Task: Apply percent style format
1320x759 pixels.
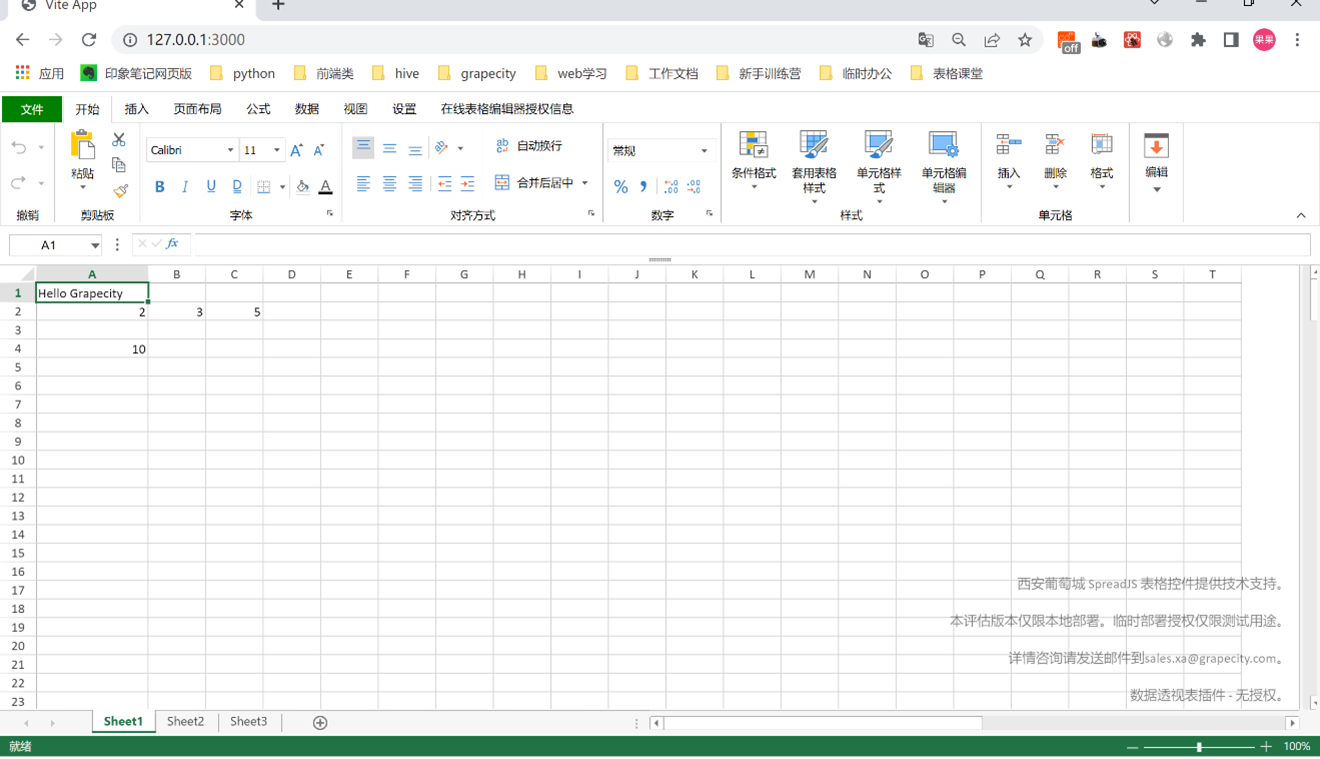Action: coord(621,187)
